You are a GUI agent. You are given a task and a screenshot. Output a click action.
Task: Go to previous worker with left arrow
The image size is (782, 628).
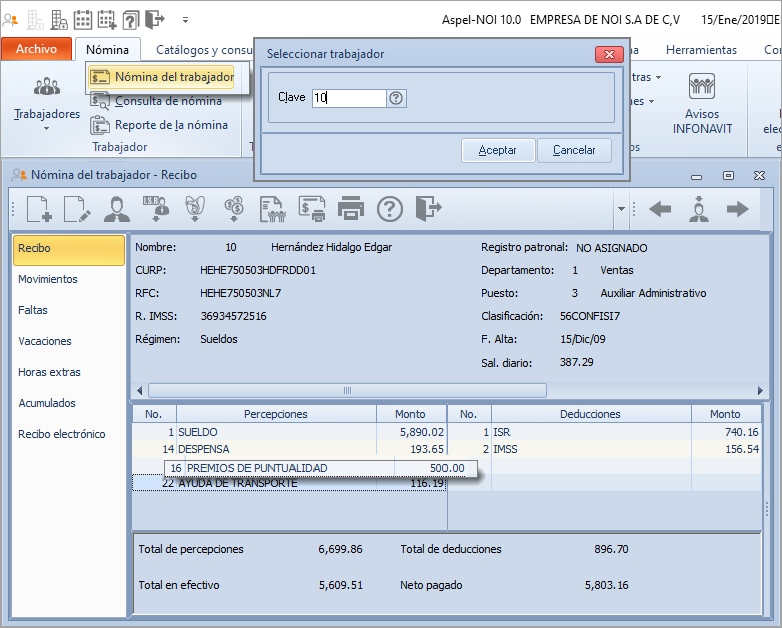pos(660,209)
